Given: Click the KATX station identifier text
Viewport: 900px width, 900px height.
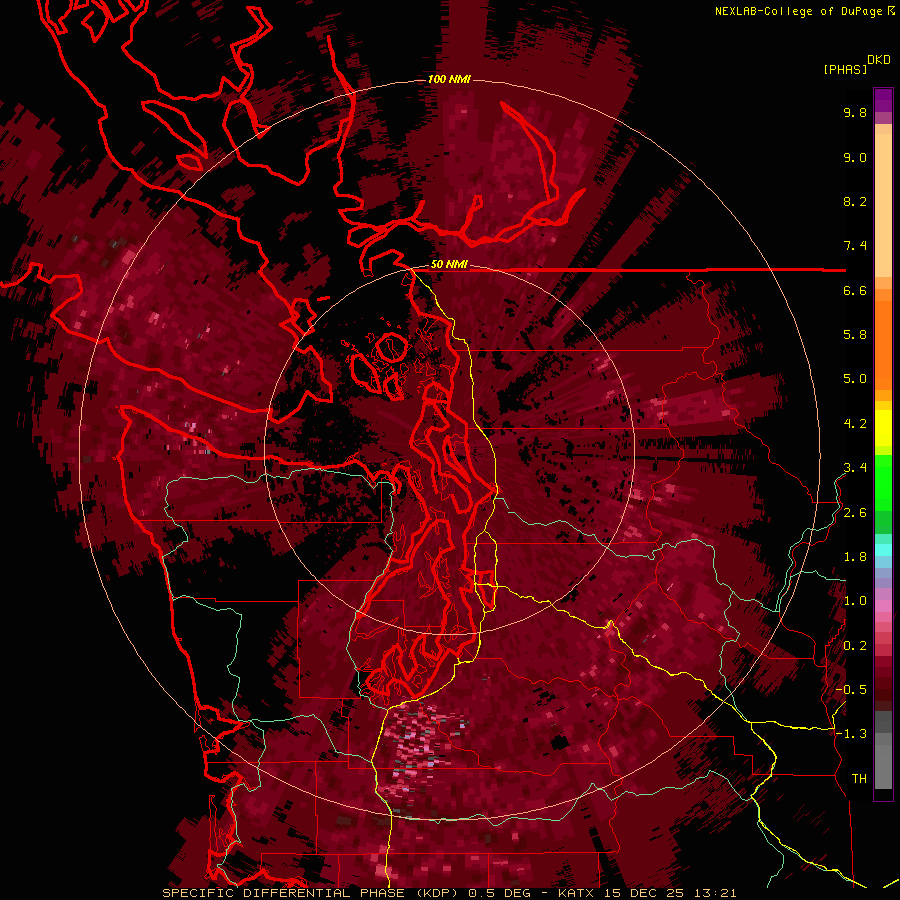Looking at the screenshot, I should coord(576,893).
